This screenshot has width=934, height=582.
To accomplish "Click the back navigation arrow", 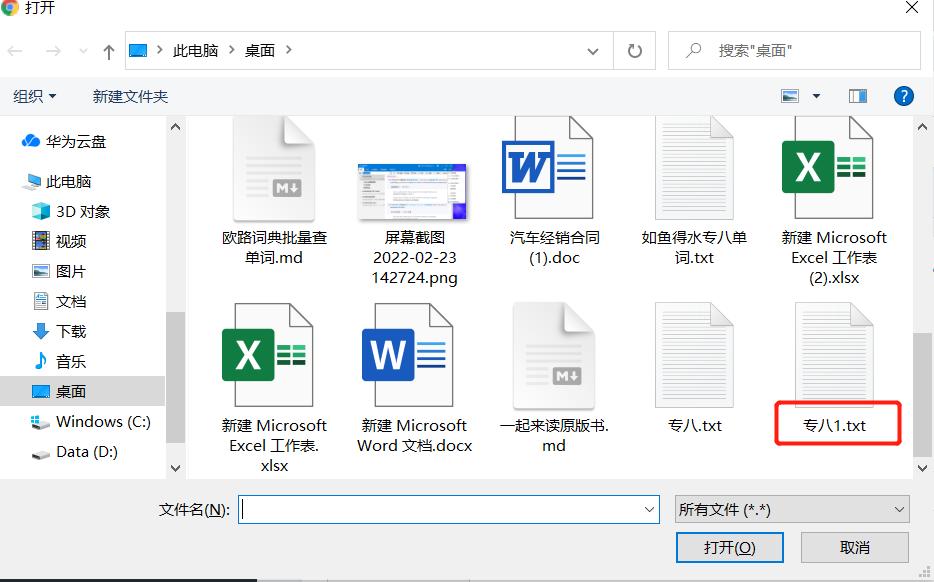I will 15,50.
